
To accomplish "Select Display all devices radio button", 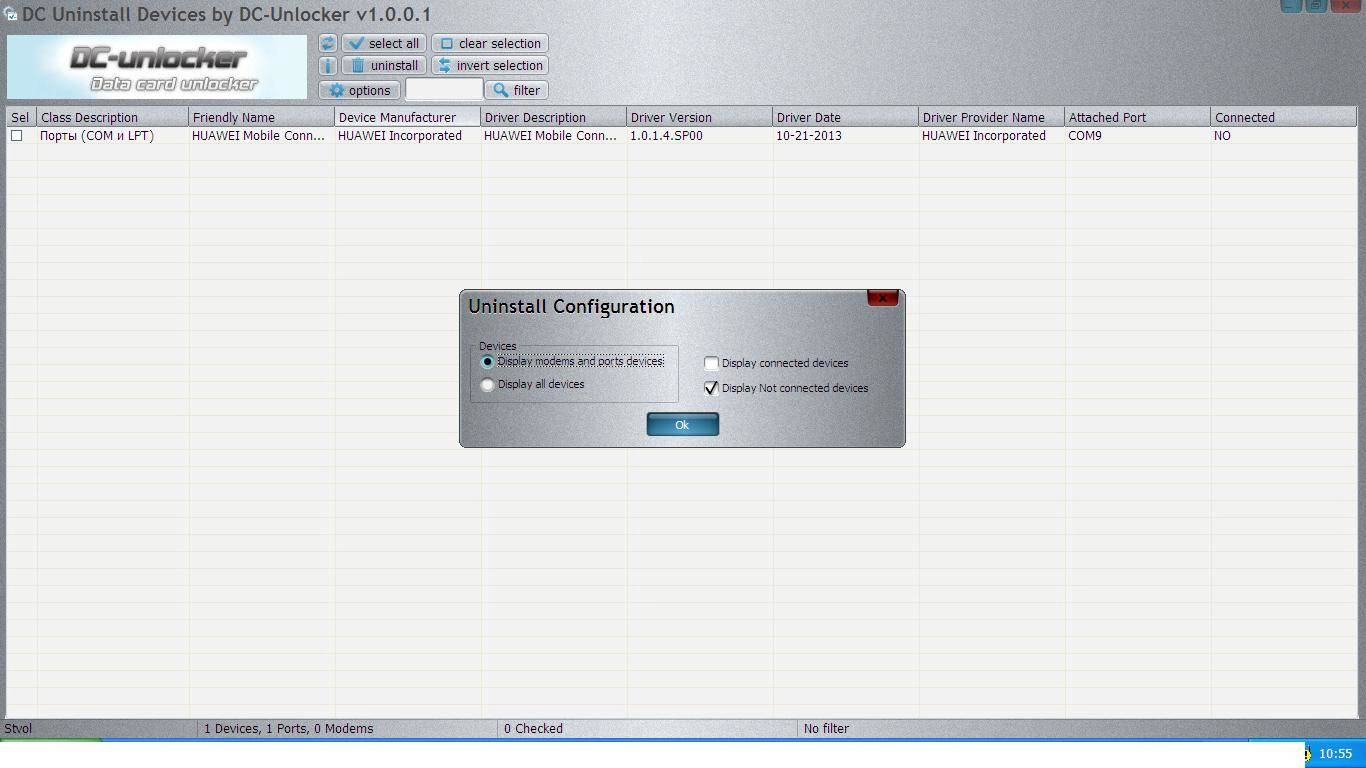I will pos(488,385).
